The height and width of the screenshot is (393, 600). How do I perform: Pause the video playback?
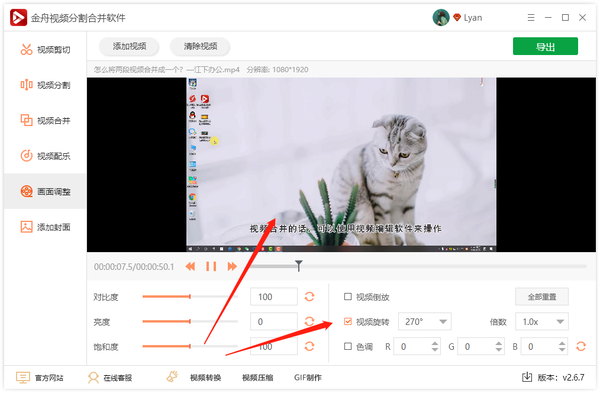click(211, 266)
